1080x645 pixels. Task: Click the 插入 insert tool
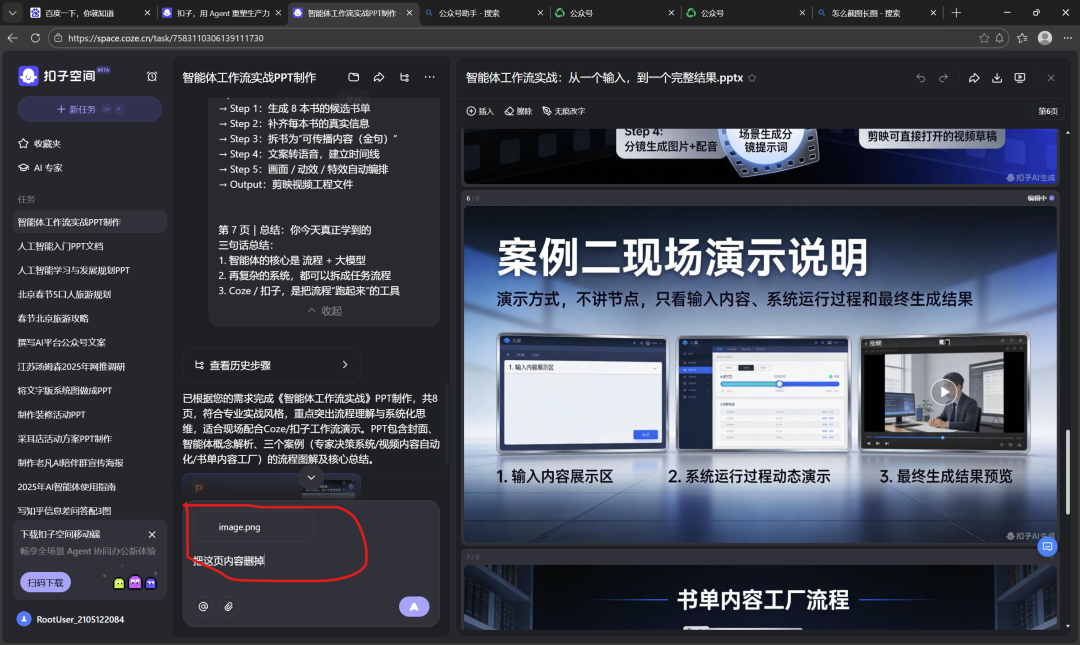(x=481, y=111)
